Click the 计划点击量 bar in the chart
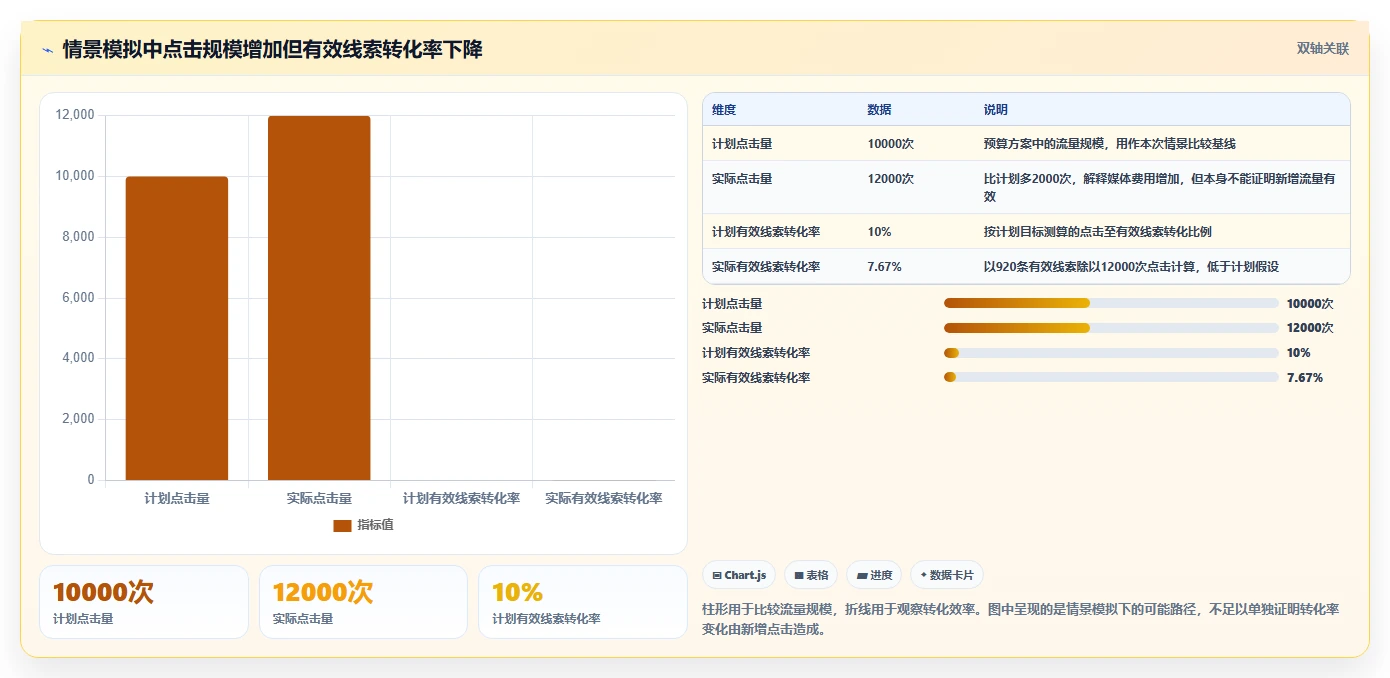The width and height of the screenshot is (1390, 678). click(x=177, y=328)
